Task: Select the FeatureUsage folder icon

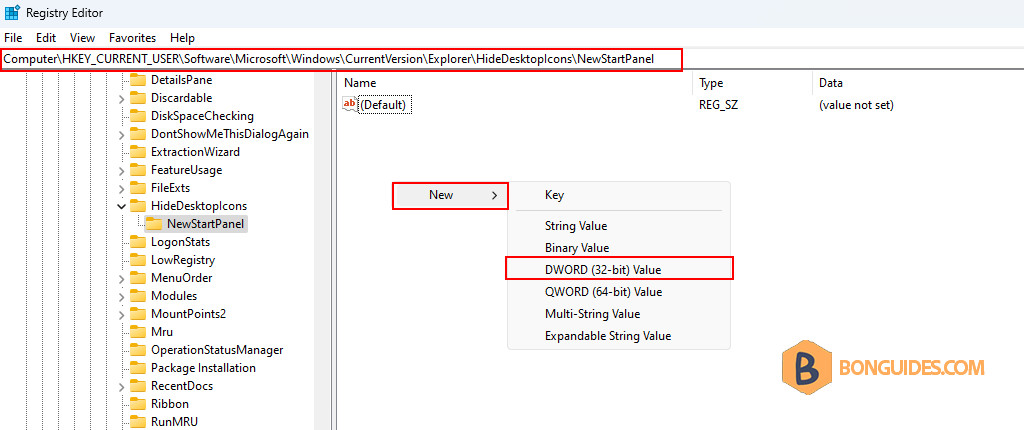Action: (138, 170)
